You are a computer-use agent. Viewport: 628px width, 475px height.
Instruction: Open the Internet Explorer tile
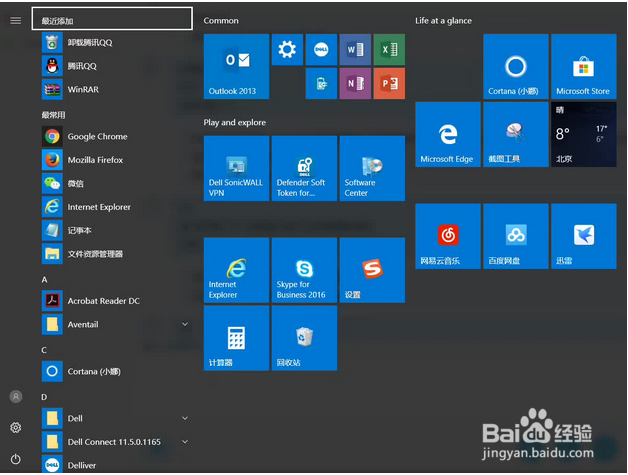236,270
